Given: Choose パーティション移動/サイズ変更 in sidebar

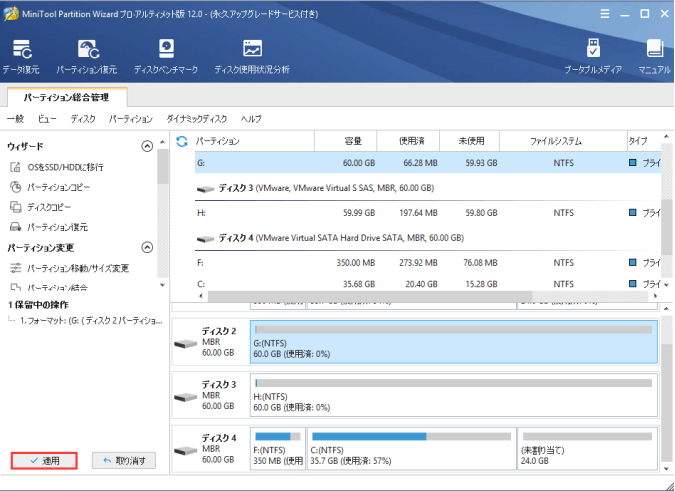Looking at the screenshot, I should point(69,268).
